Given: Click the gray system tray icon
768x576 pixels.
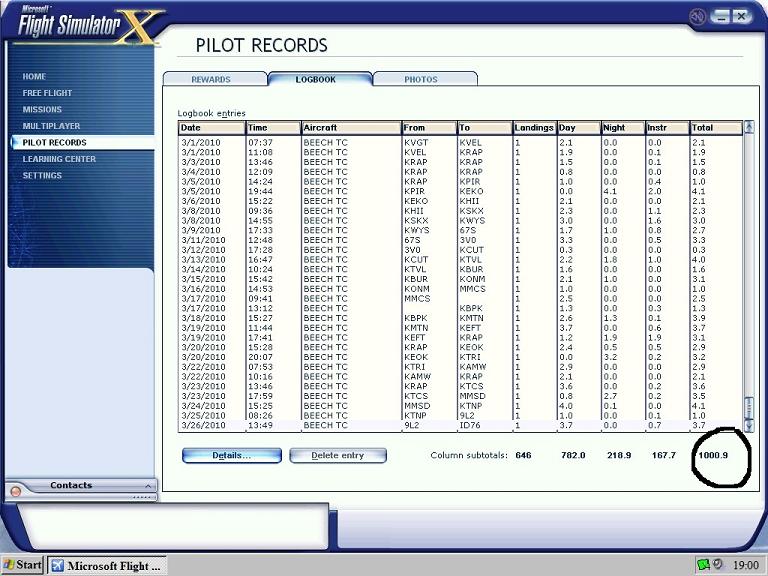Looking at the screenshot, I should pos(717,565).
